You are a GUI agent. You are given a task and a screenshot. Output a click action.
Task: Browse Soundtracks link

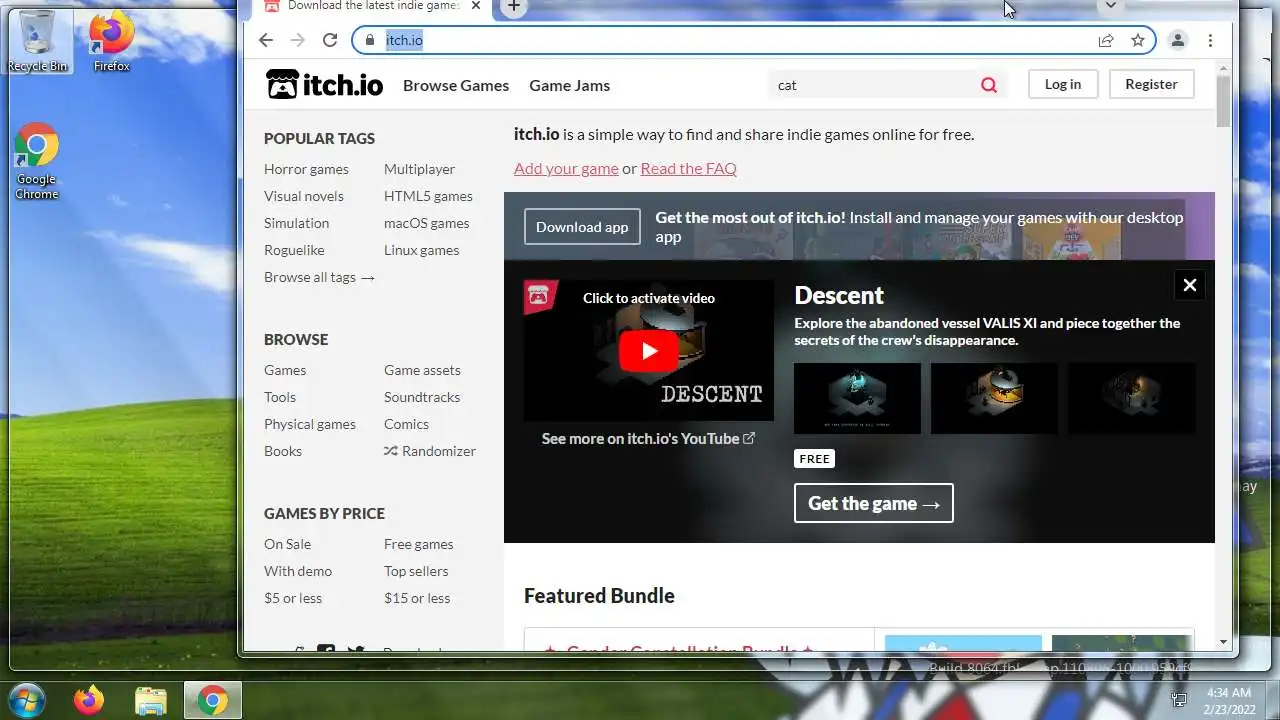[x=422, y=397]
